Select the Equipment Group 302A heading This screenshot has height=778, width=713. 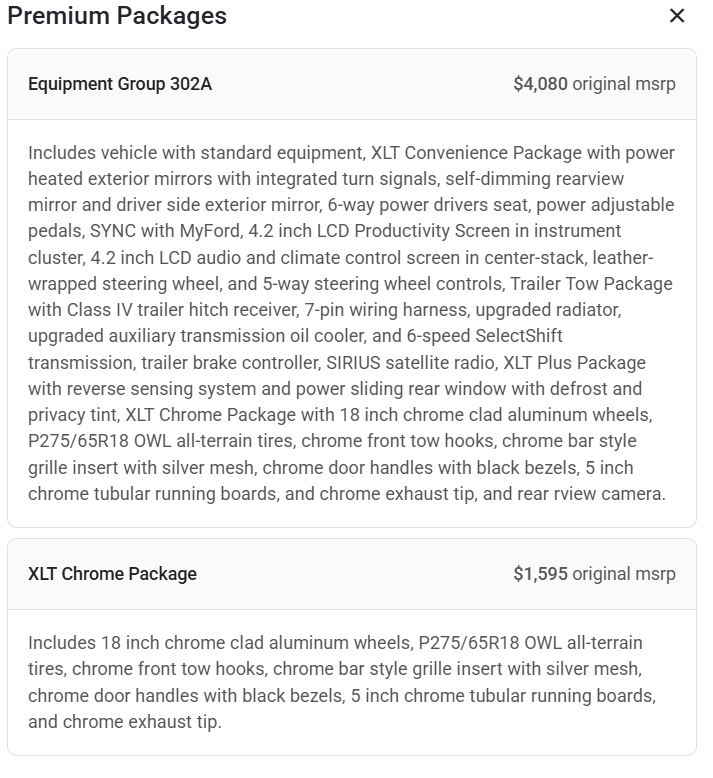coord(120,84)
